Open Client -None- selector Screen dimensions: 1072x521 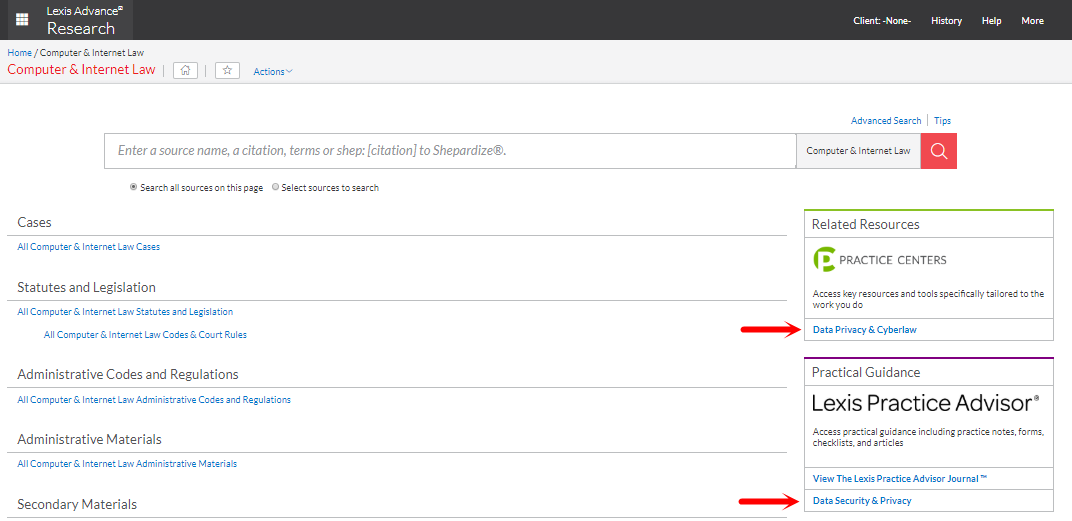[x=882, y=21]
